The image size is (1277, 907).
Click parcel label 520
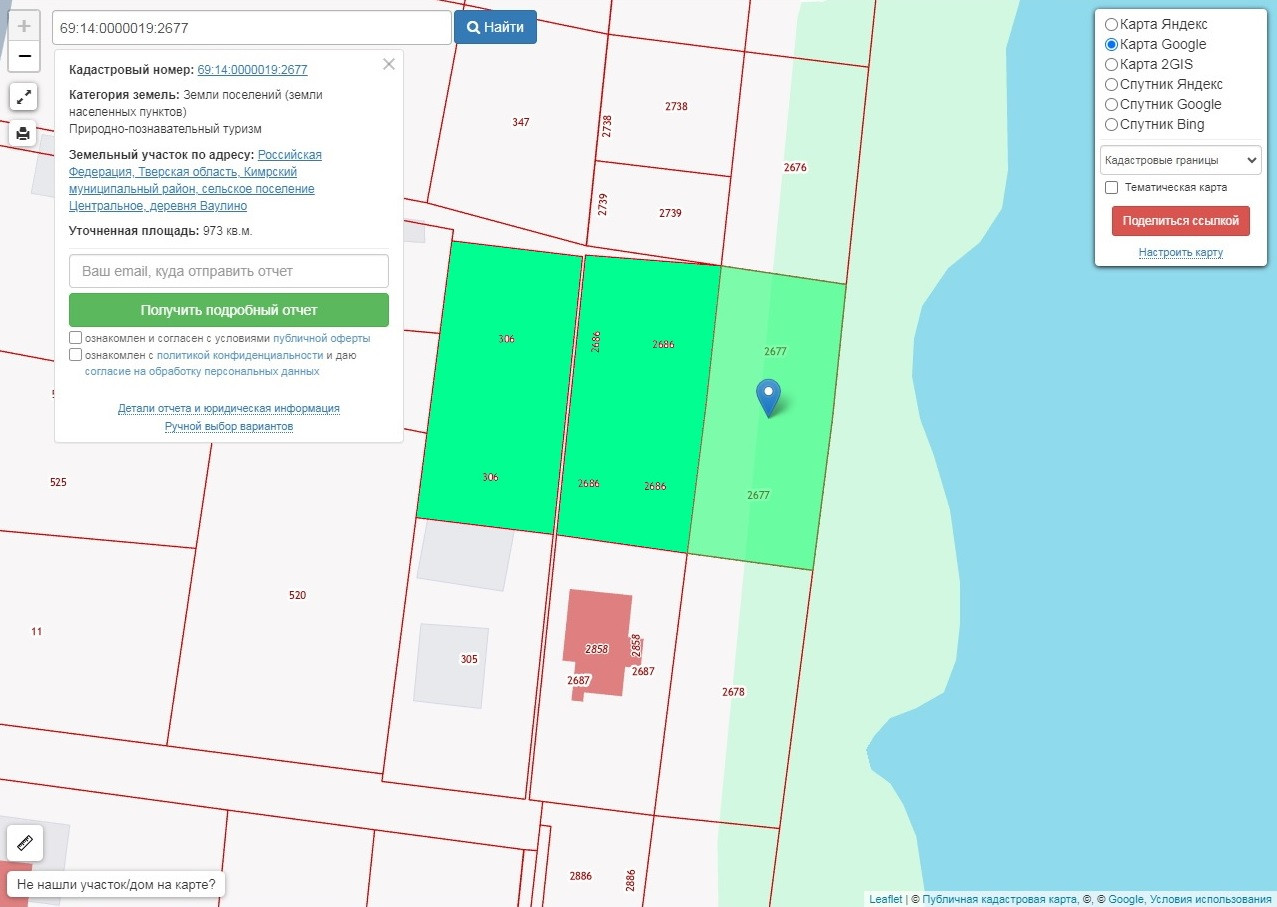tap(297, 595)
